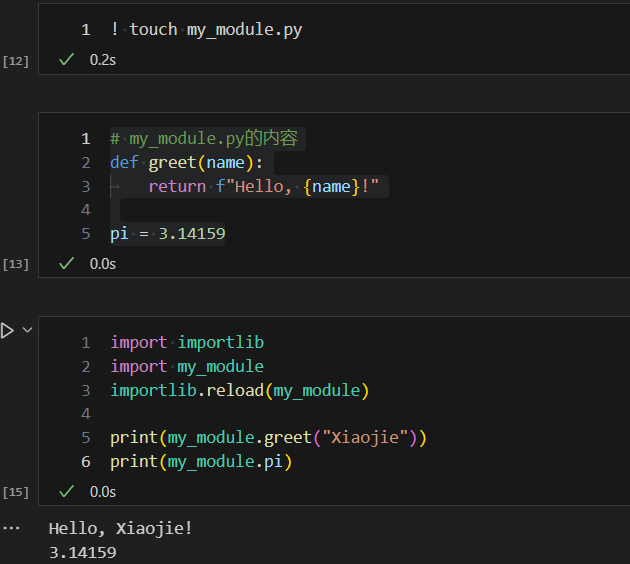Click execution count label [13]

pos(16,264)
